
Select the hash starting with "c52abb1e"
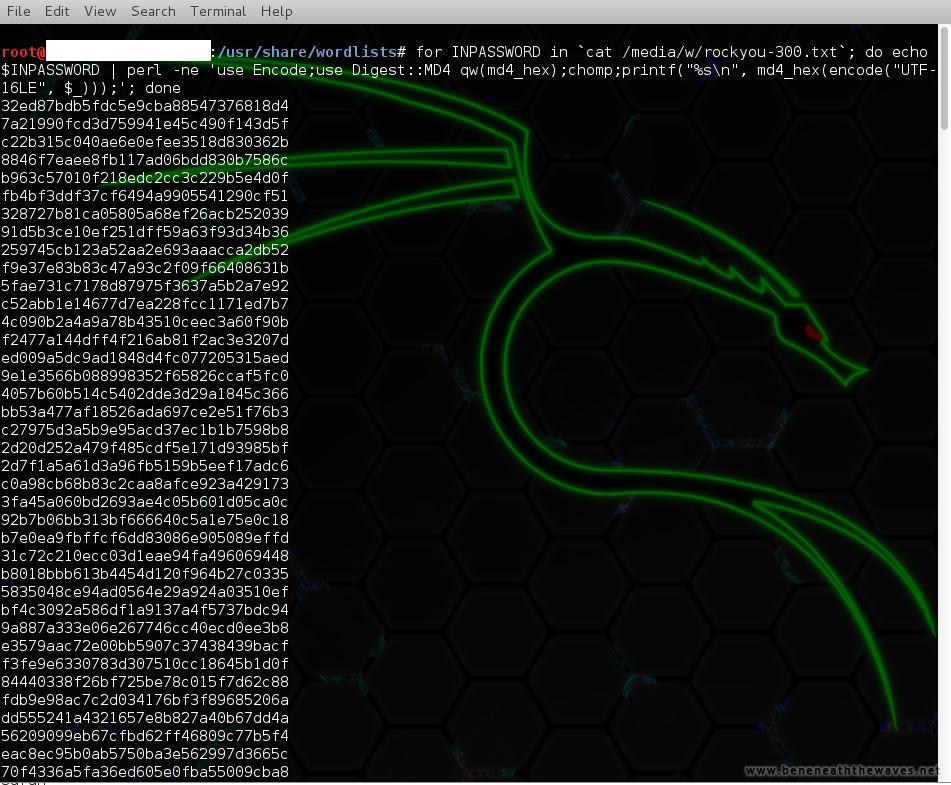coord(145,304)
